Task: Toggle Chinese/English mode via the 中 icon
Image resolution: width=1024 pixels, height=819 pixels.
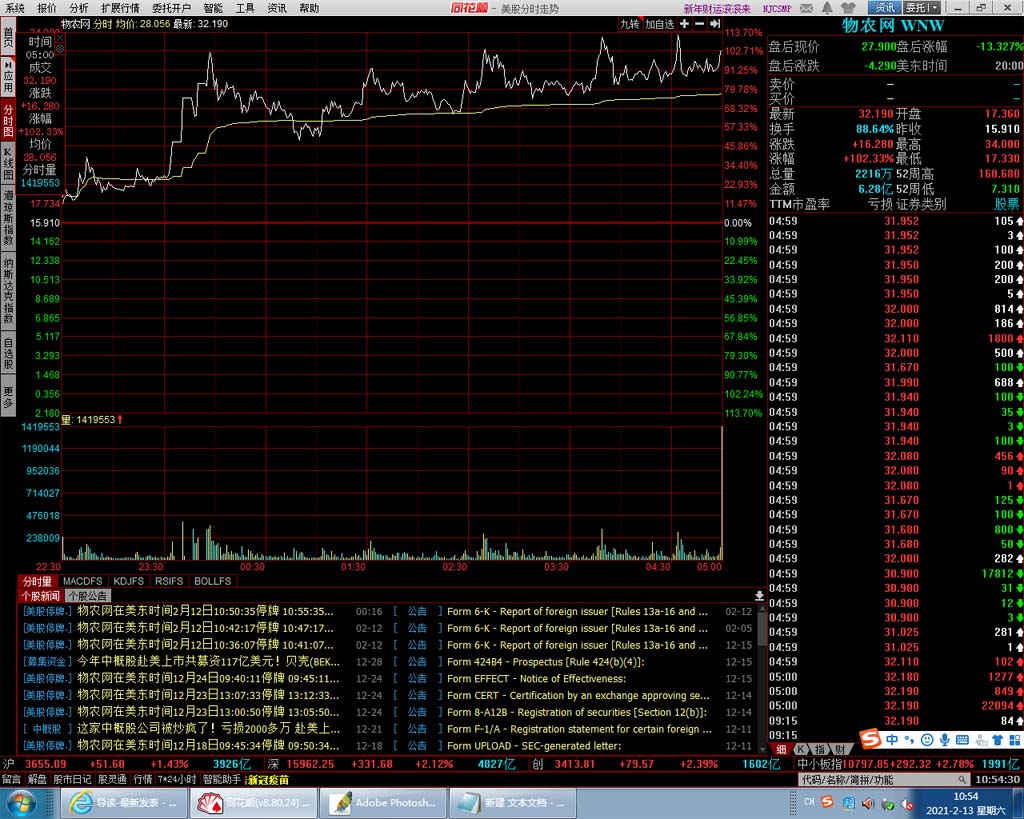Action: pos(892,740)
